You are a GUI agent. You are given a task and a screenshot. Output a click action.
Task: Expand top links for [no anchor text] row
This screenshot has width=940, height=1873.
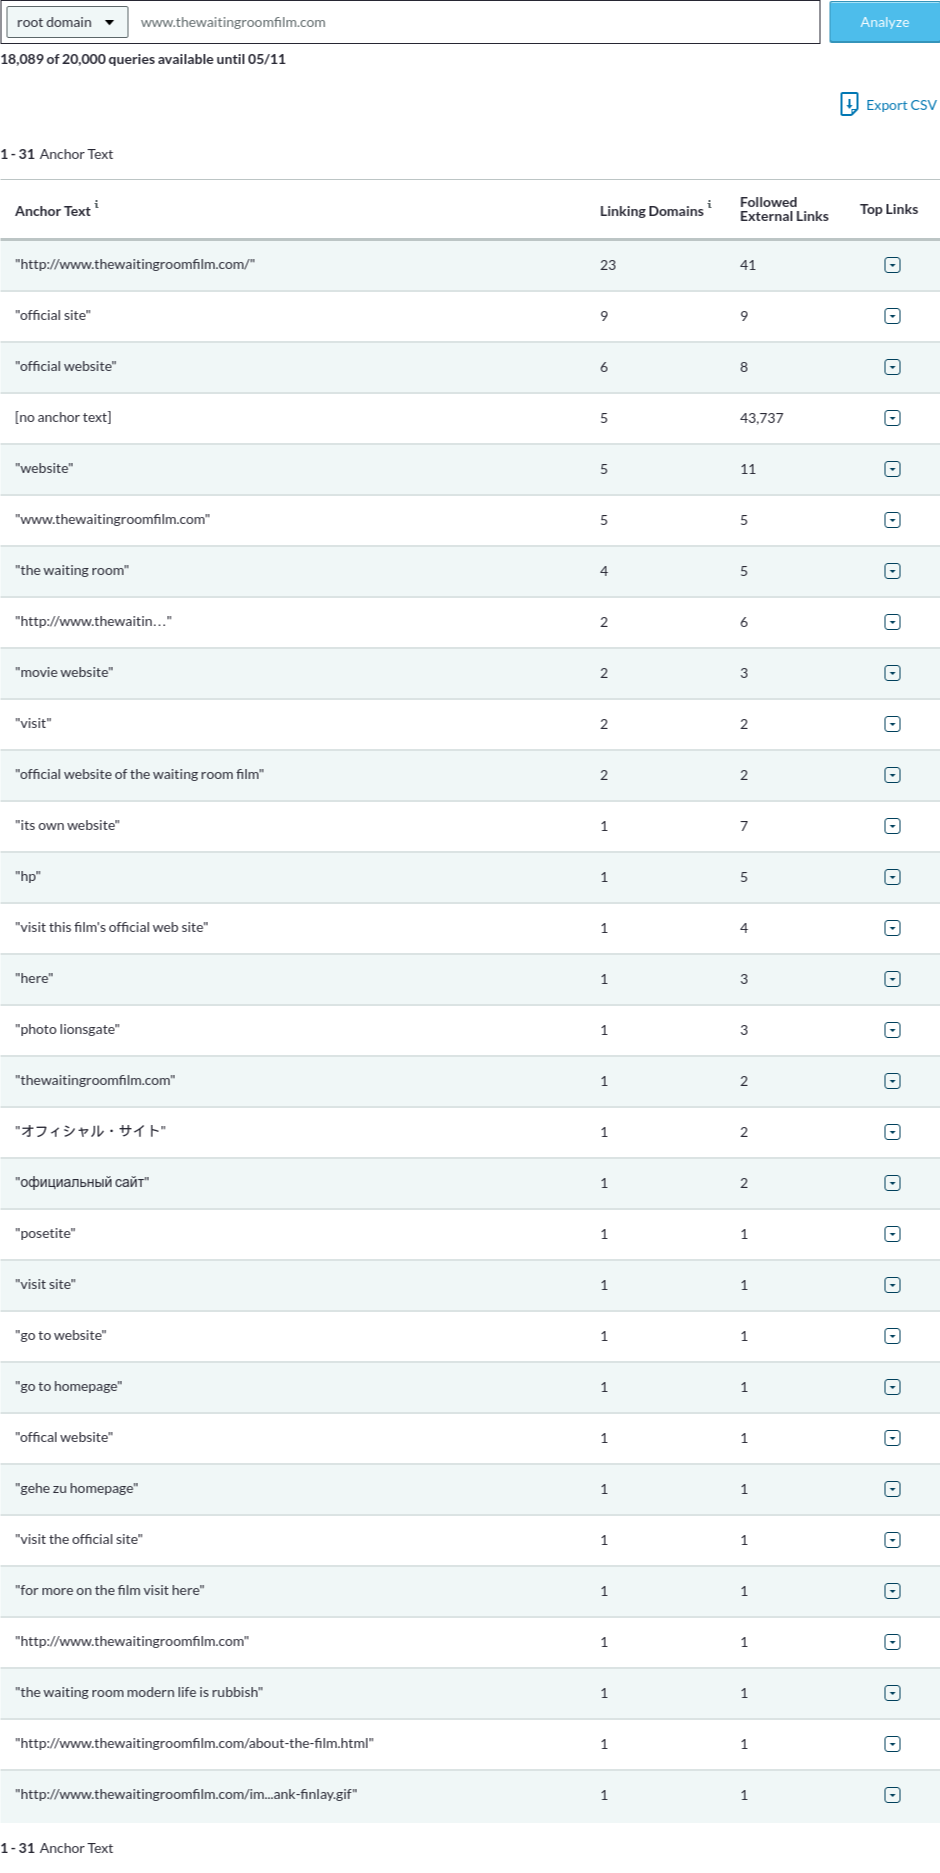892,418
